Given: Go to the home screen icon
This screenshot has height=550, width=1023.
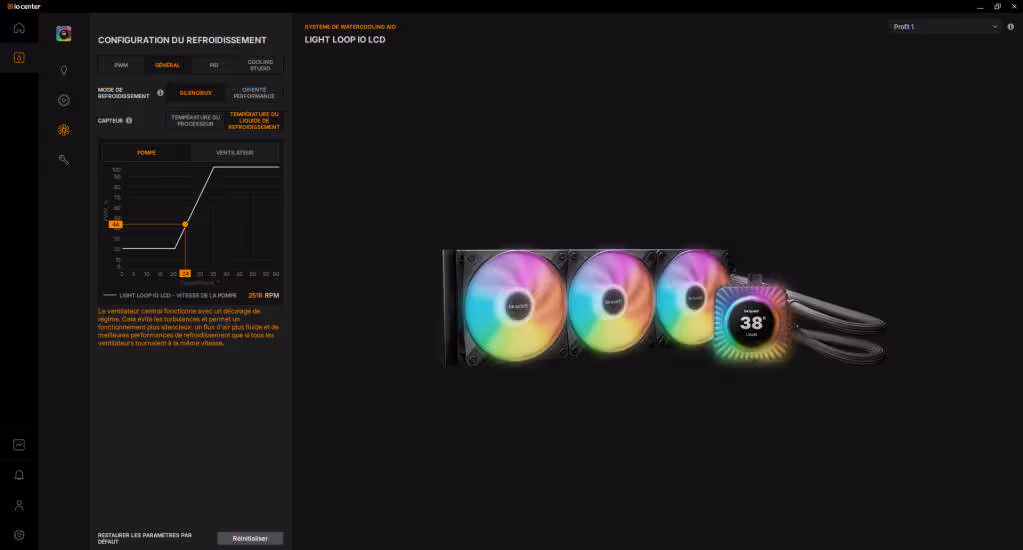Looking at the screenshot, I should [19, 27].
